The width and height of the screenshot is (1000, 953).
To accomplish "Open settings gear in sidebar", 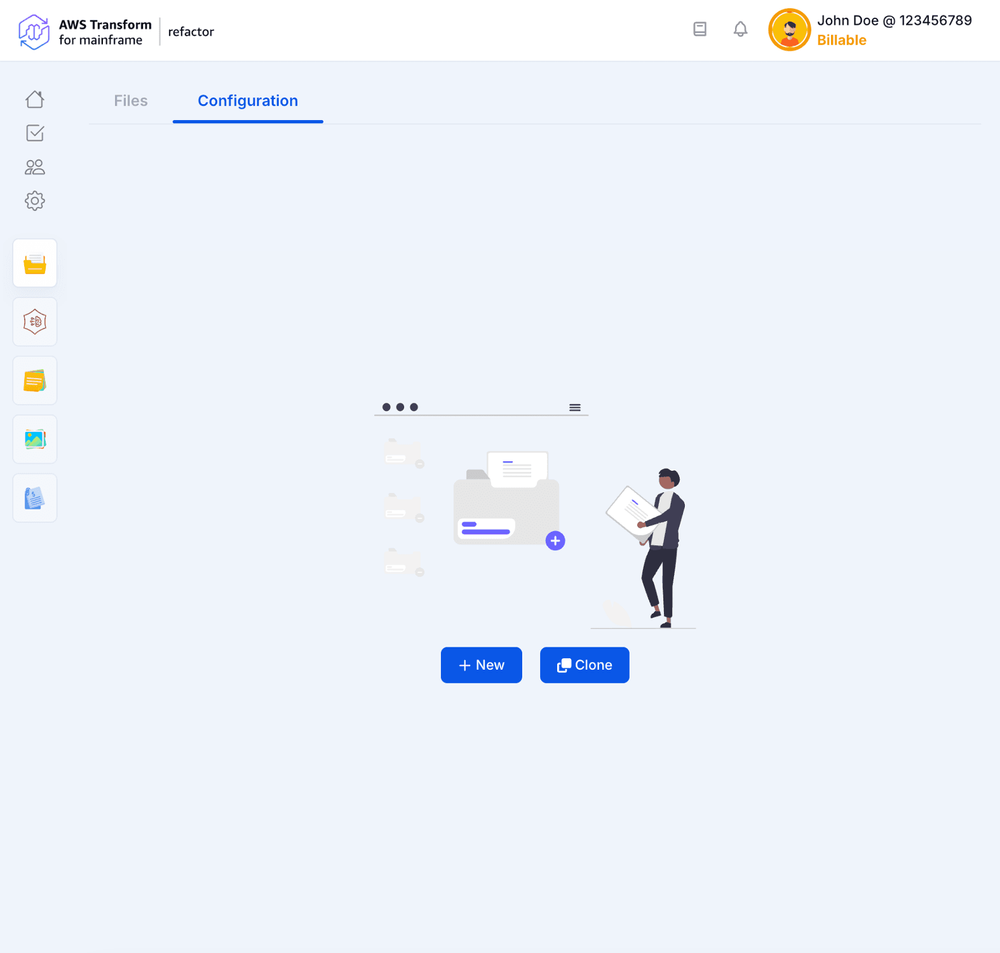I will 35,201.
